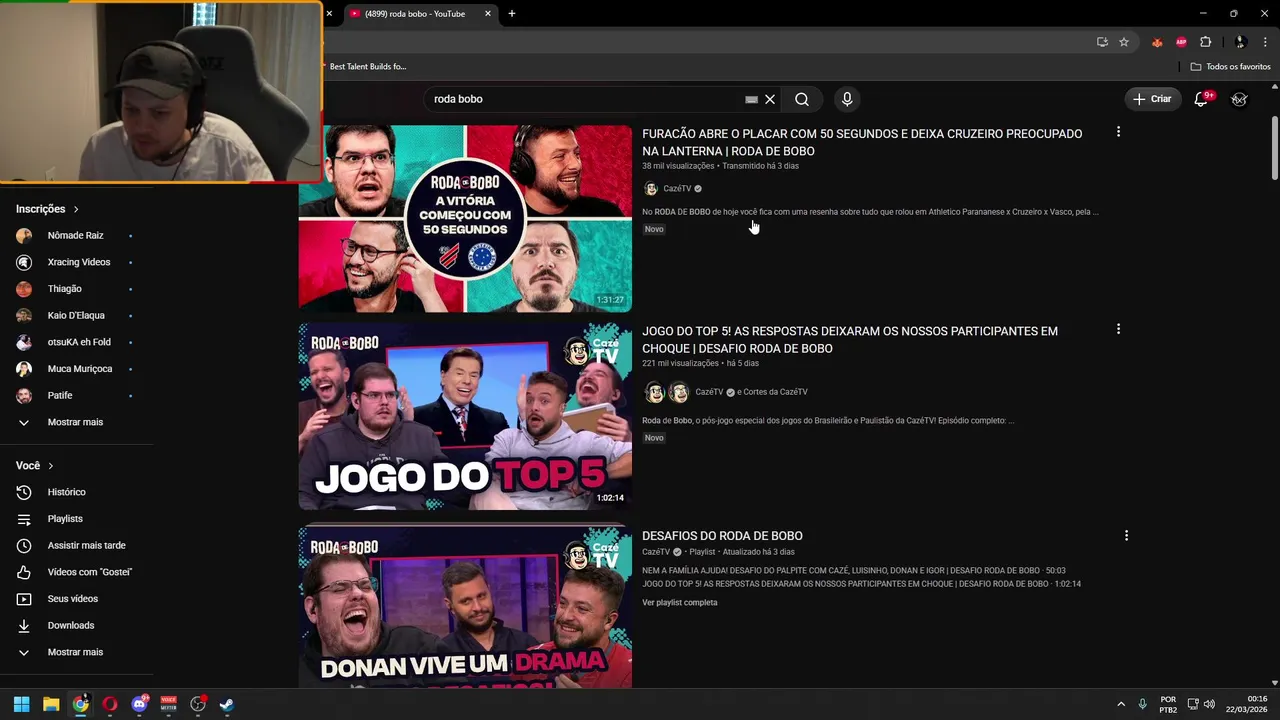The width and height of the screenshot is (1280, 720).
Task: Open Seus vídeos in sidebar
Action: point(72,599)
